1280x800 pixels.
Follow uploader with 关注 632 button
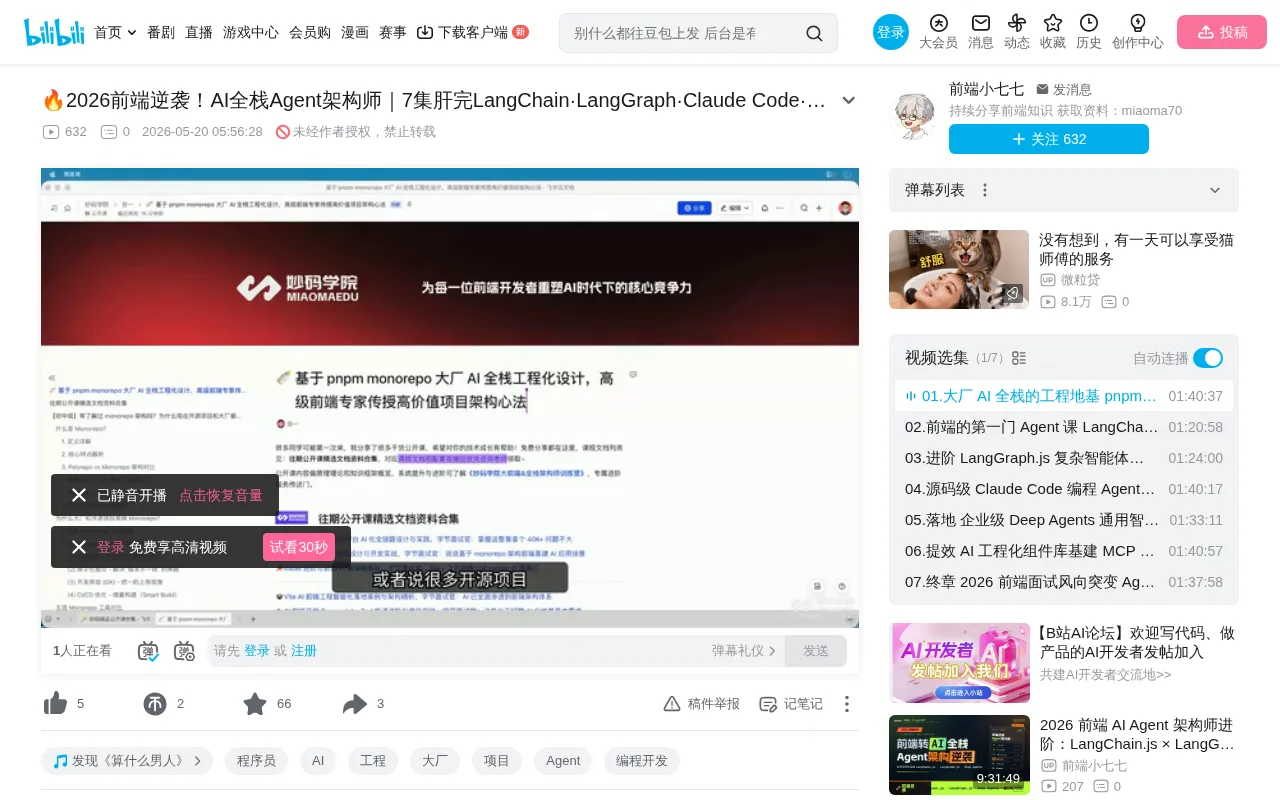[x=1049, y=139]
